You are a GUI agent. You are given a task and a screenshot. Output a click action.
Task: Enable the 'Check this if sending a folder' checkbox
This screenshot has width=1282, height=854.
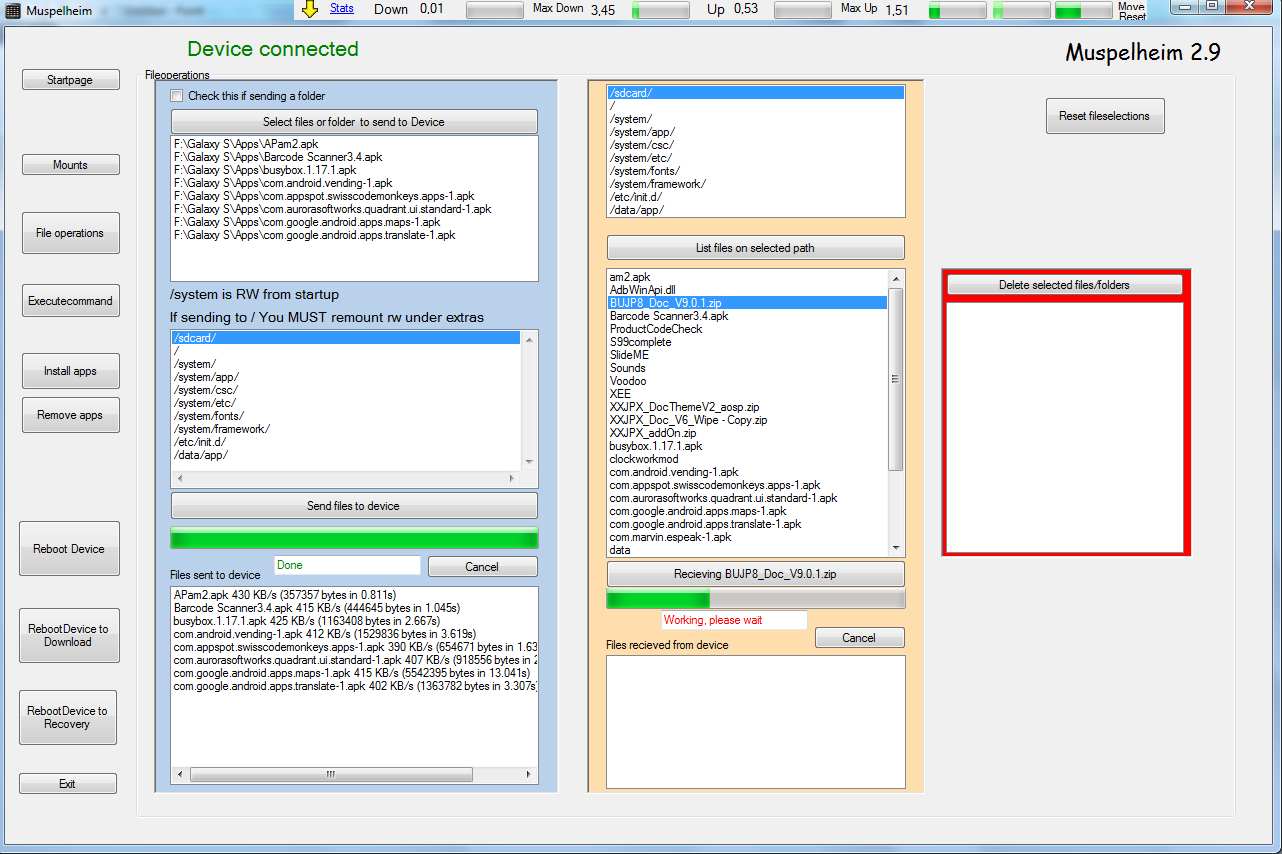[177, 96]
